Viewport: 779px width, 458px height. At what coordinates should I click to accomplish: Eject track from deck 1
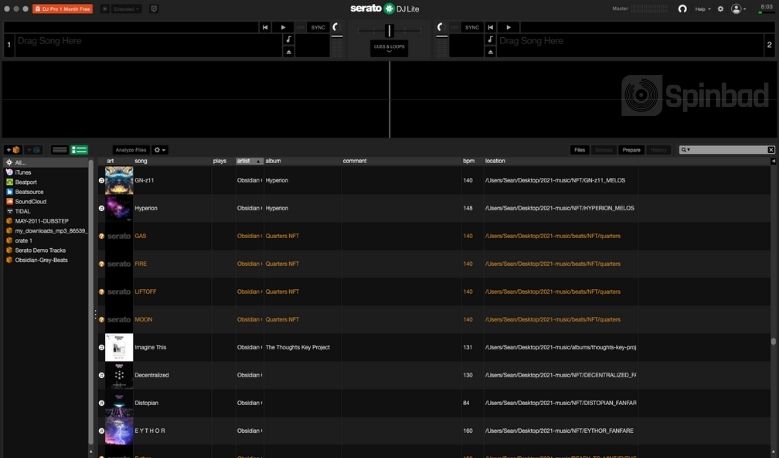(x=289, y=52)
